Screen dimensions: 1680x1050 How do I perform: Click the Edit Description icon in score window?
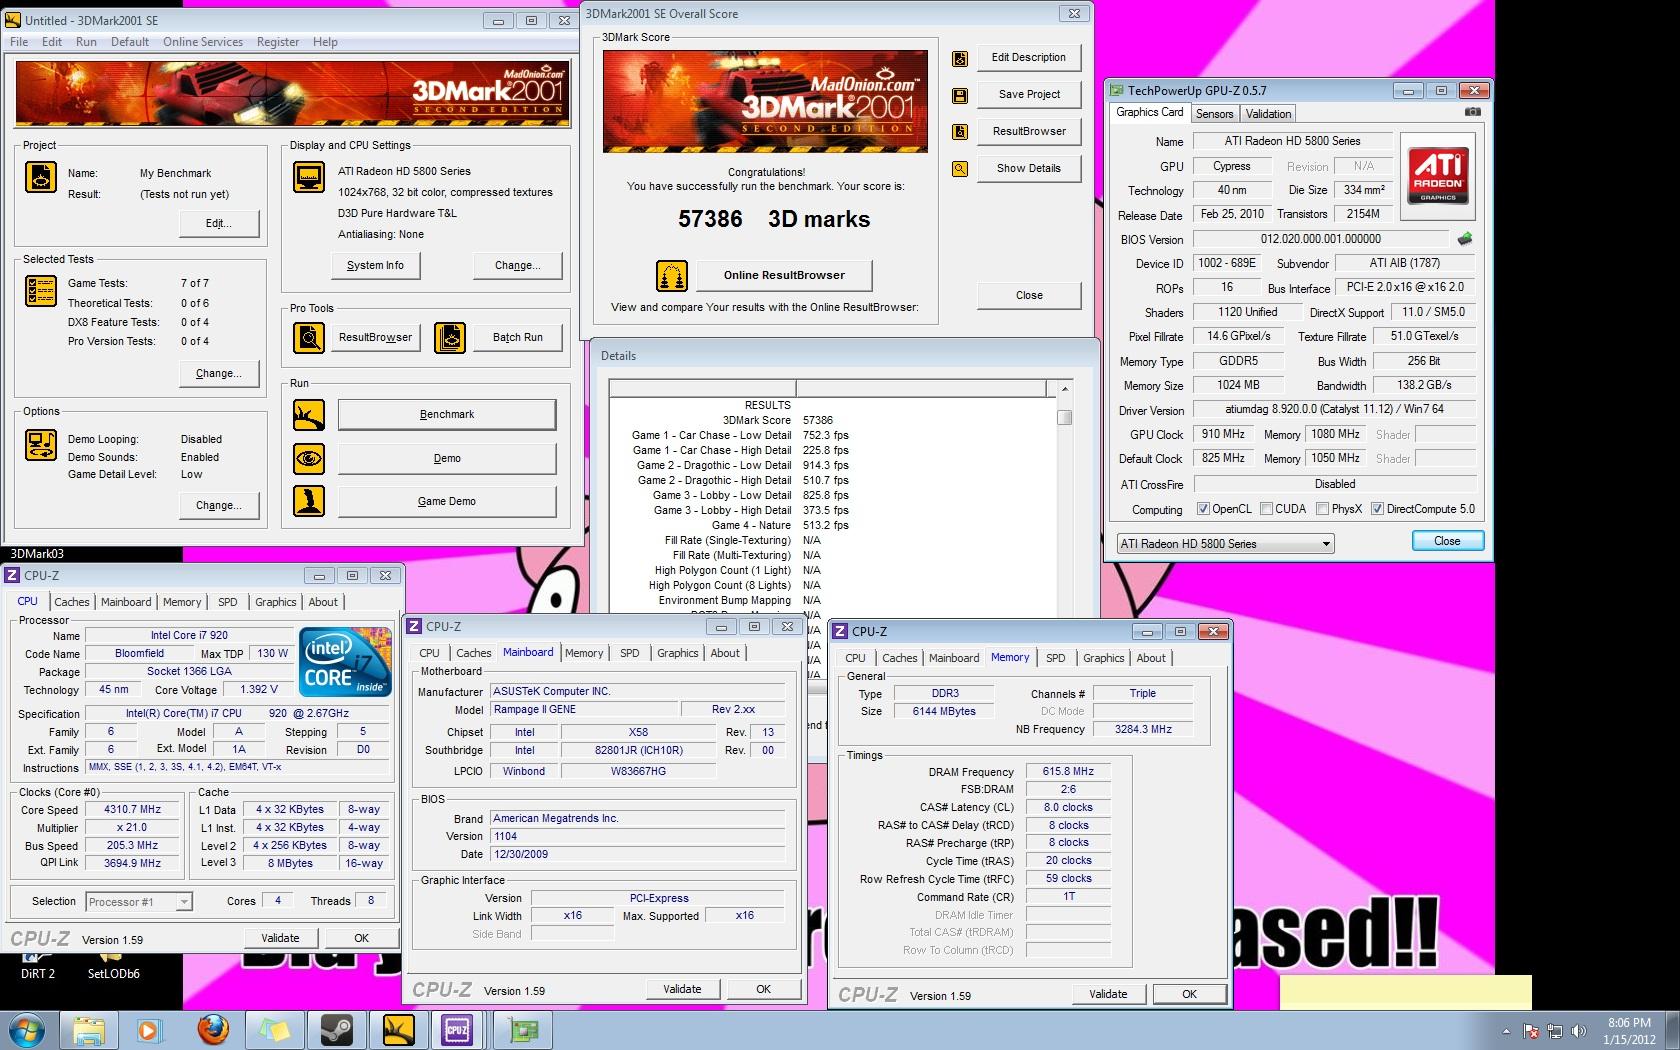point(960,58)
